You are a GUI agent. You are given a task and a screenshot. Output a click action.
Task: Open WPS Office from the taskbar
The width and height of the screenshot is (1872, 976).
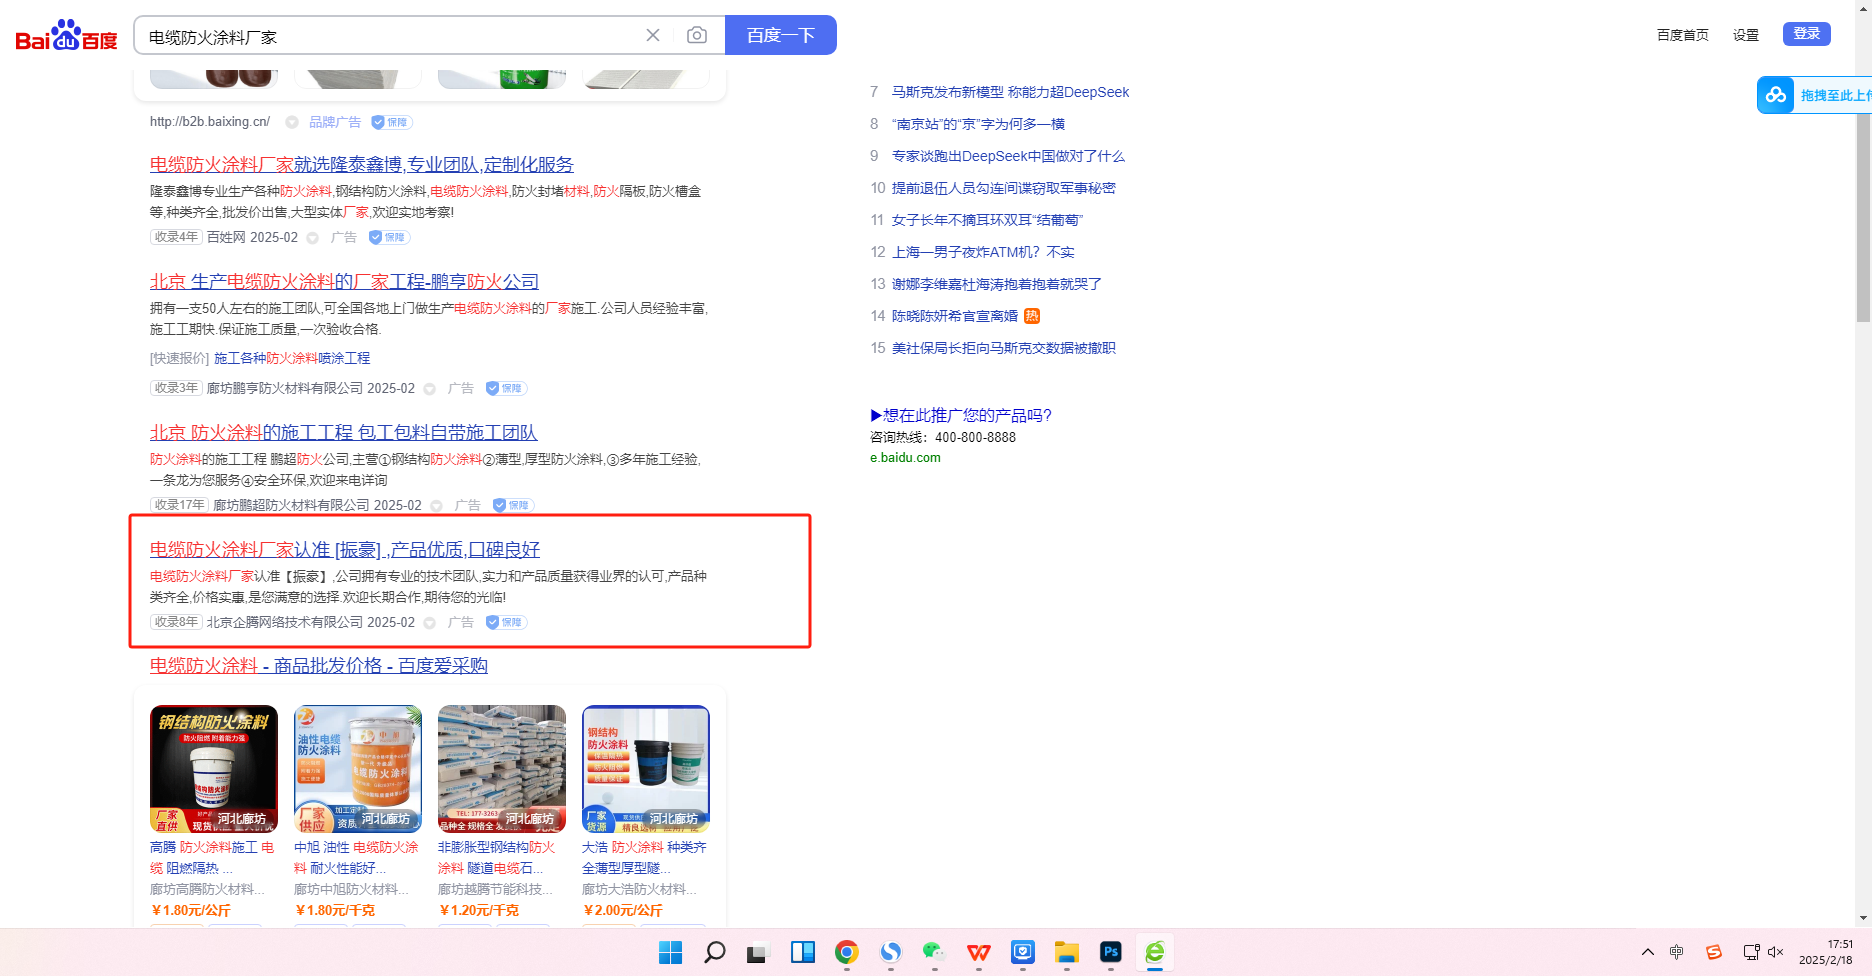[978, 952]
